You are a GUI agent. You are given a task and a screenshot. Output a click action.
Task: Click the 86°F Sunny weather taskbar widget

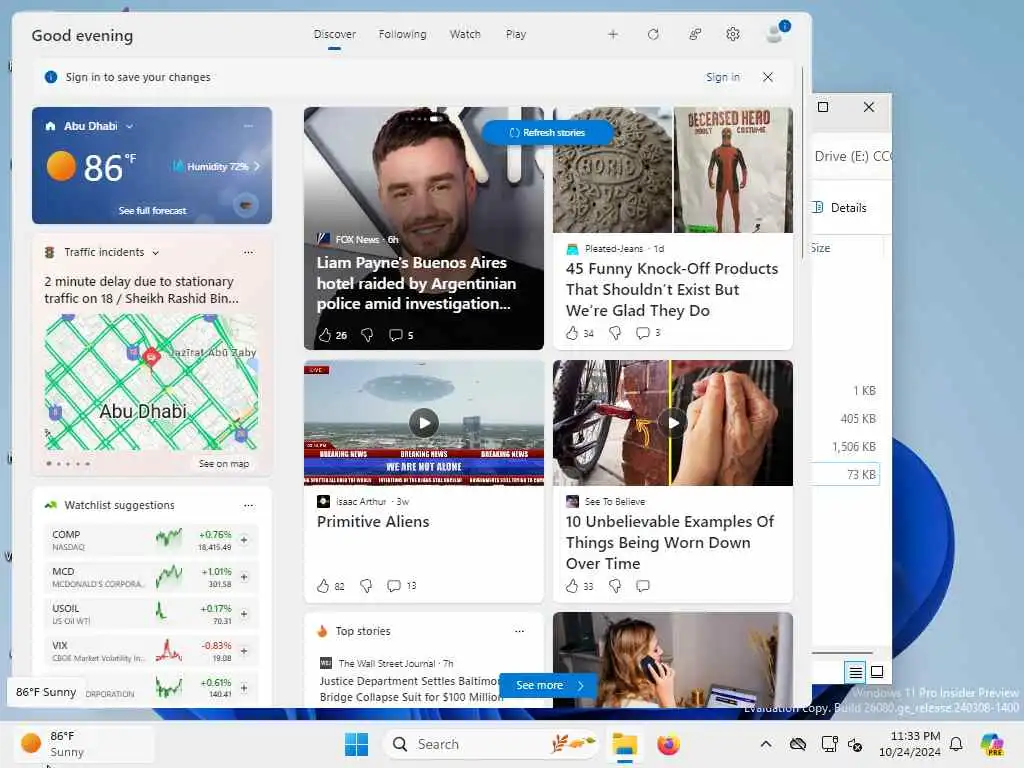[84, 744]
